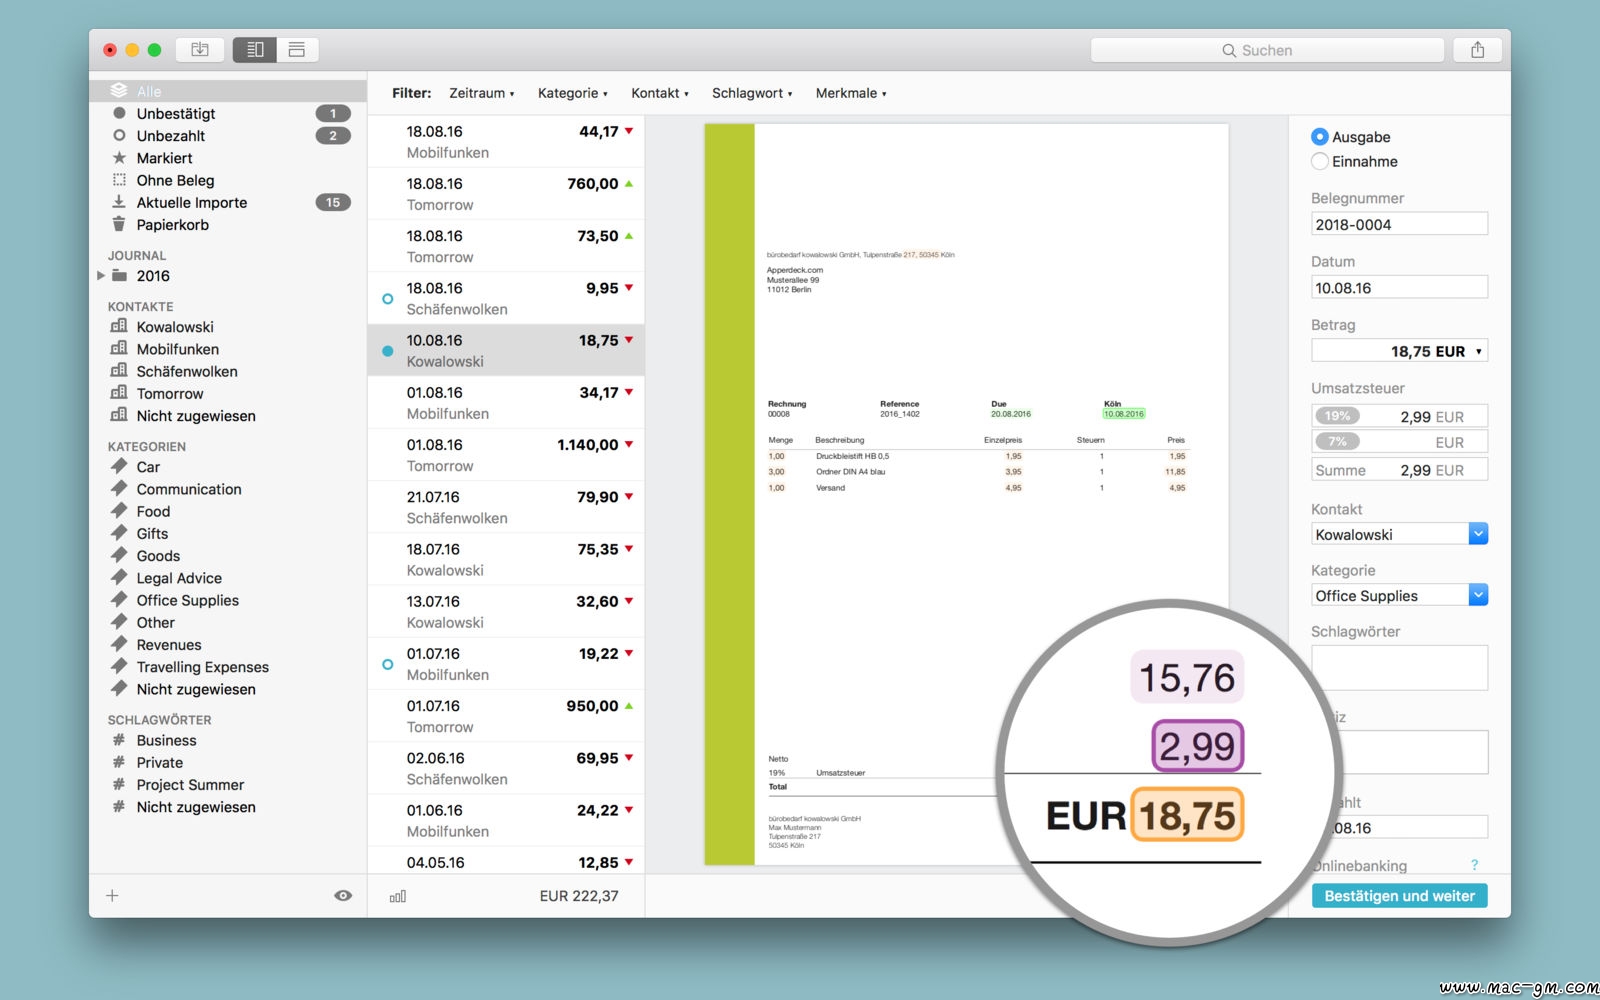This screenshot has width=1600, height=1000.
Task: Select Communication category tag
Action: click(229, 489)
